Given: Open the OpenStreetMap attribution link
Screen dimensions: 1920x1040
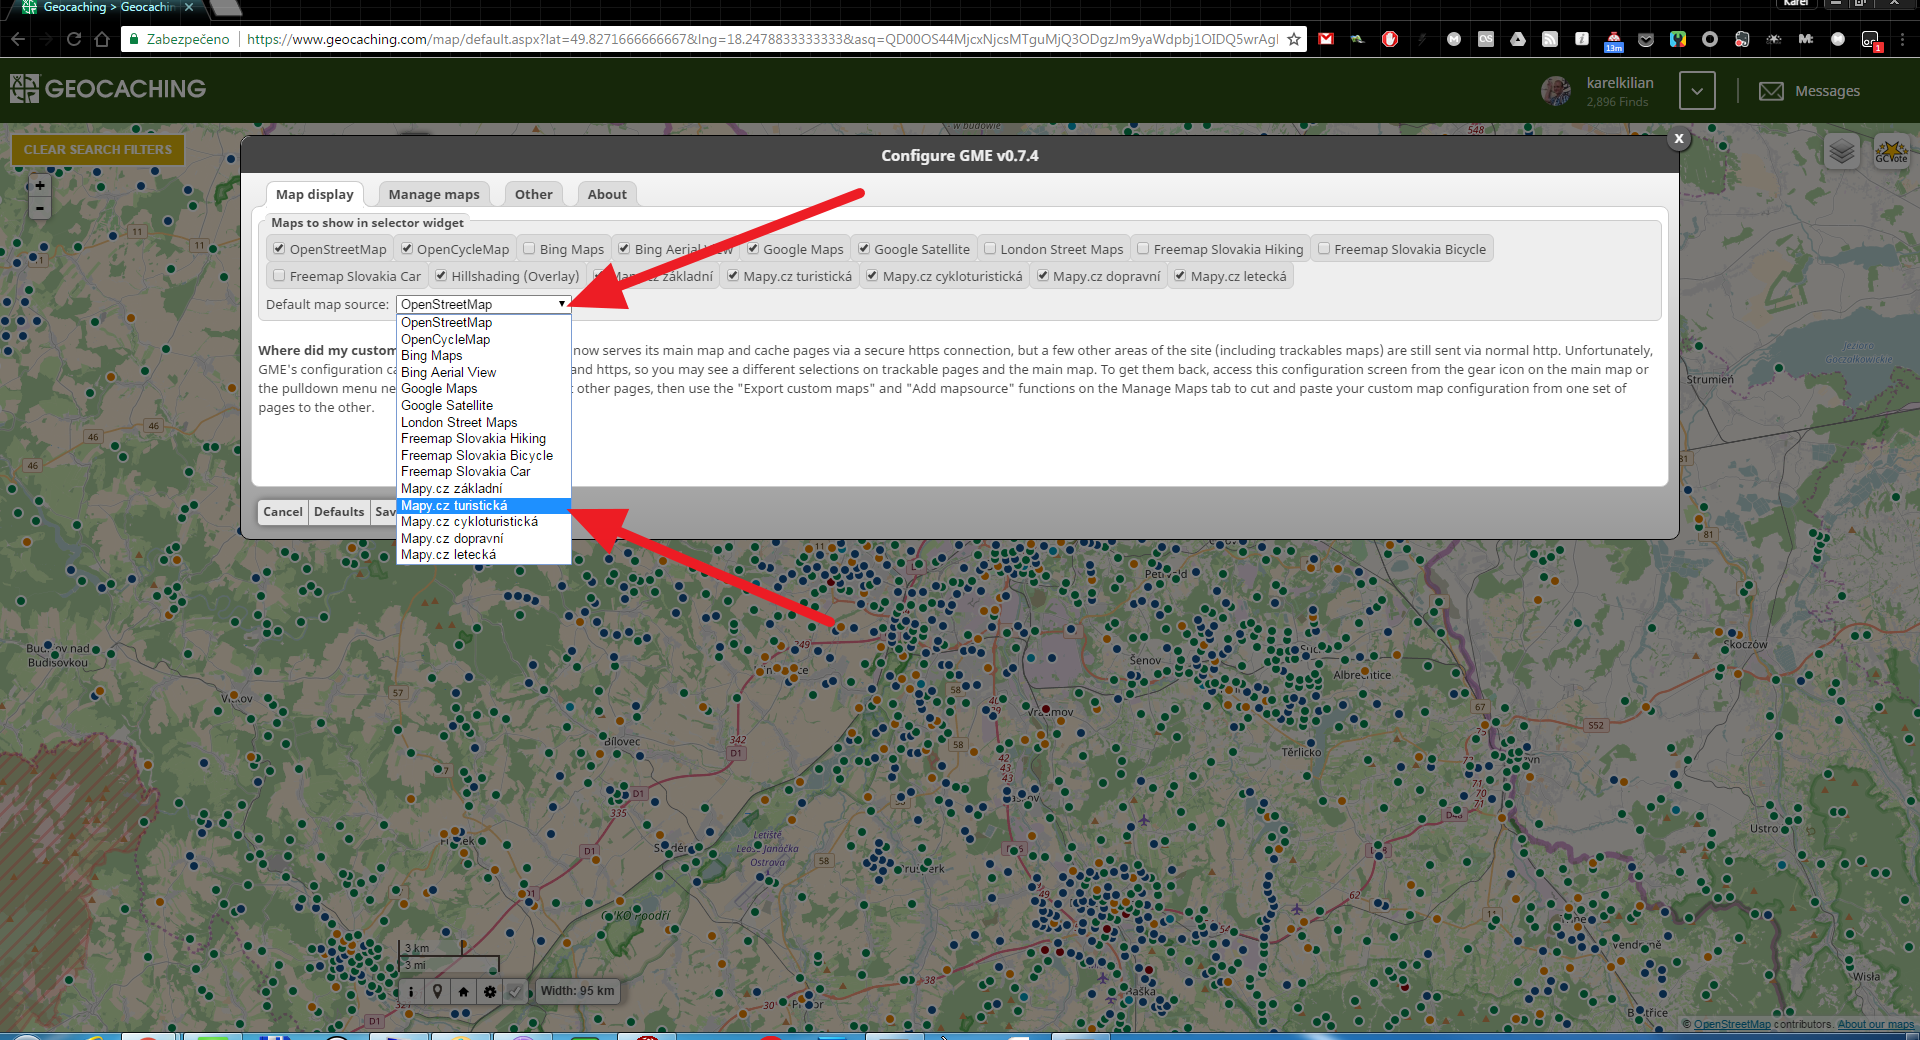Looking at the screenshot, I should [1732, 1024].
